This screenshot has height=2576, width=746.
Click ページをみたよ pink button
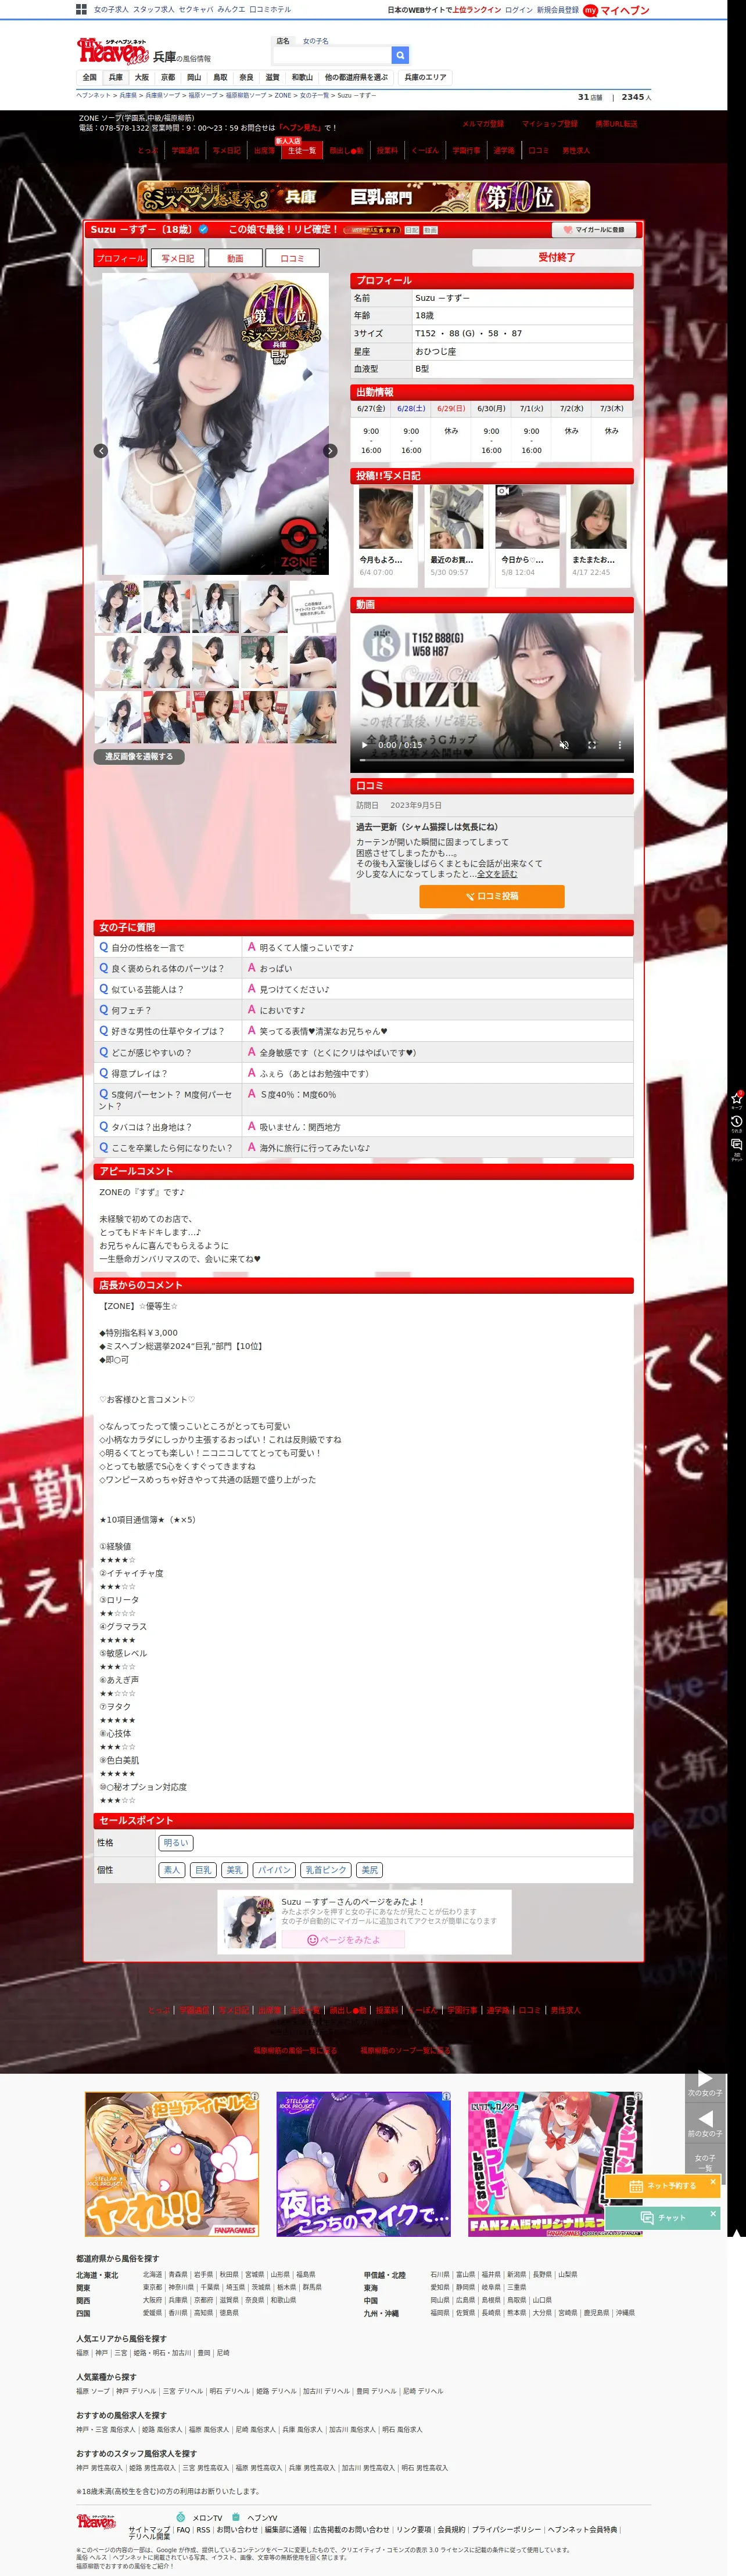(343, 1940)
